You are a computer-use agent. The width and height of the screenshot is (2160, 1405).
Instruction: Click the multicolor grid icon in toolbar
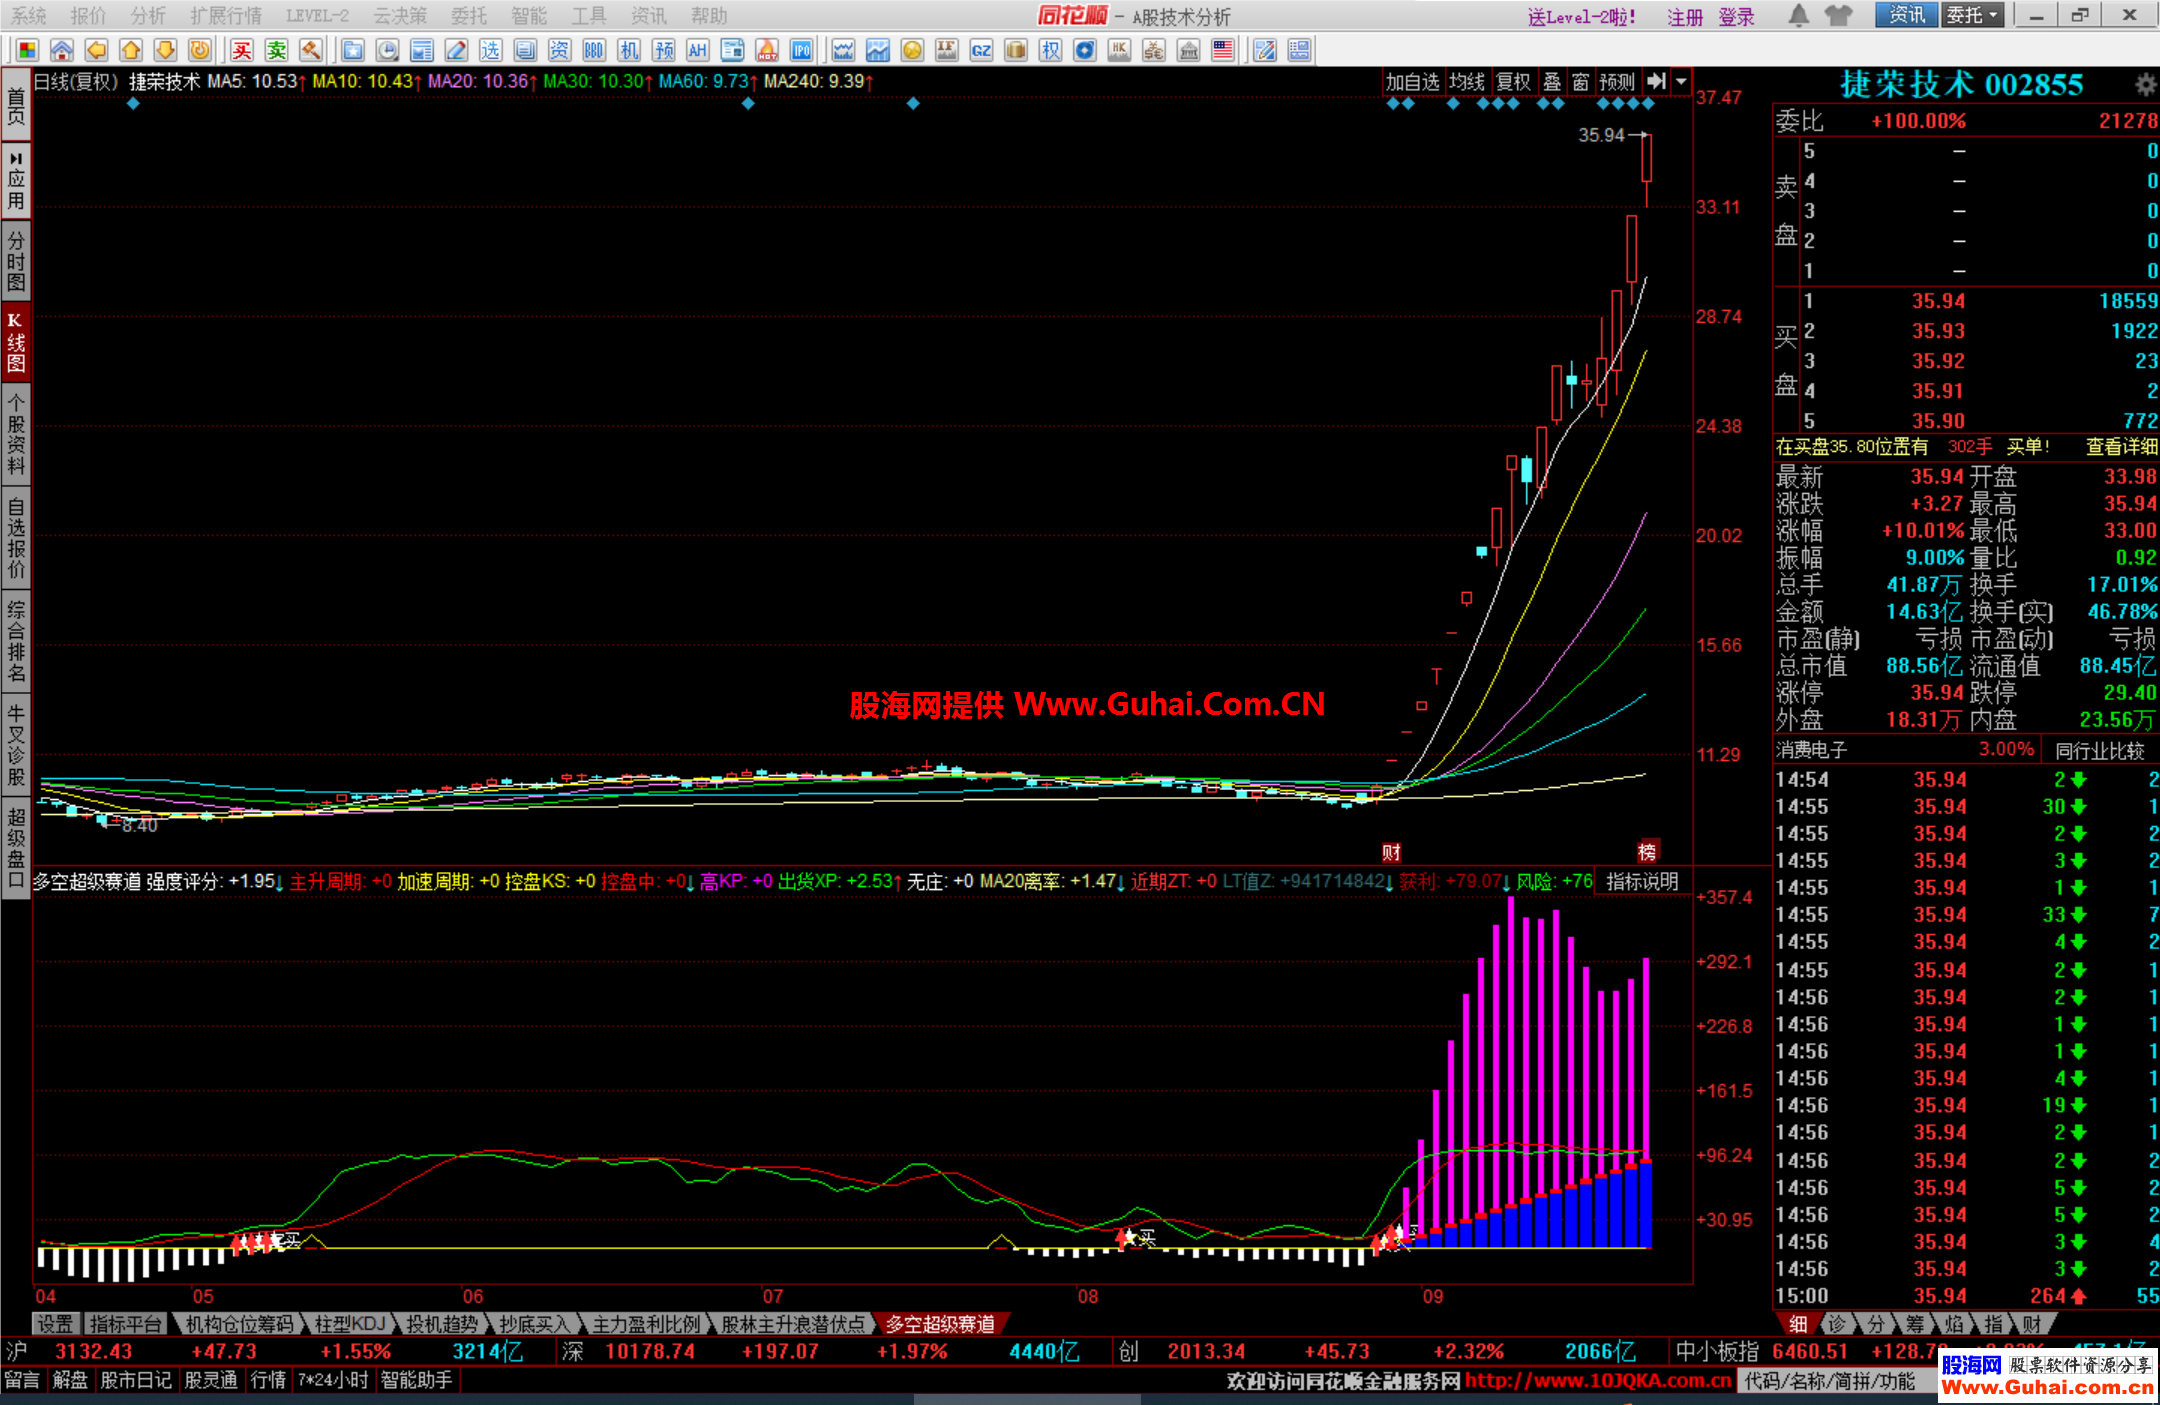[x=27, y=50]
